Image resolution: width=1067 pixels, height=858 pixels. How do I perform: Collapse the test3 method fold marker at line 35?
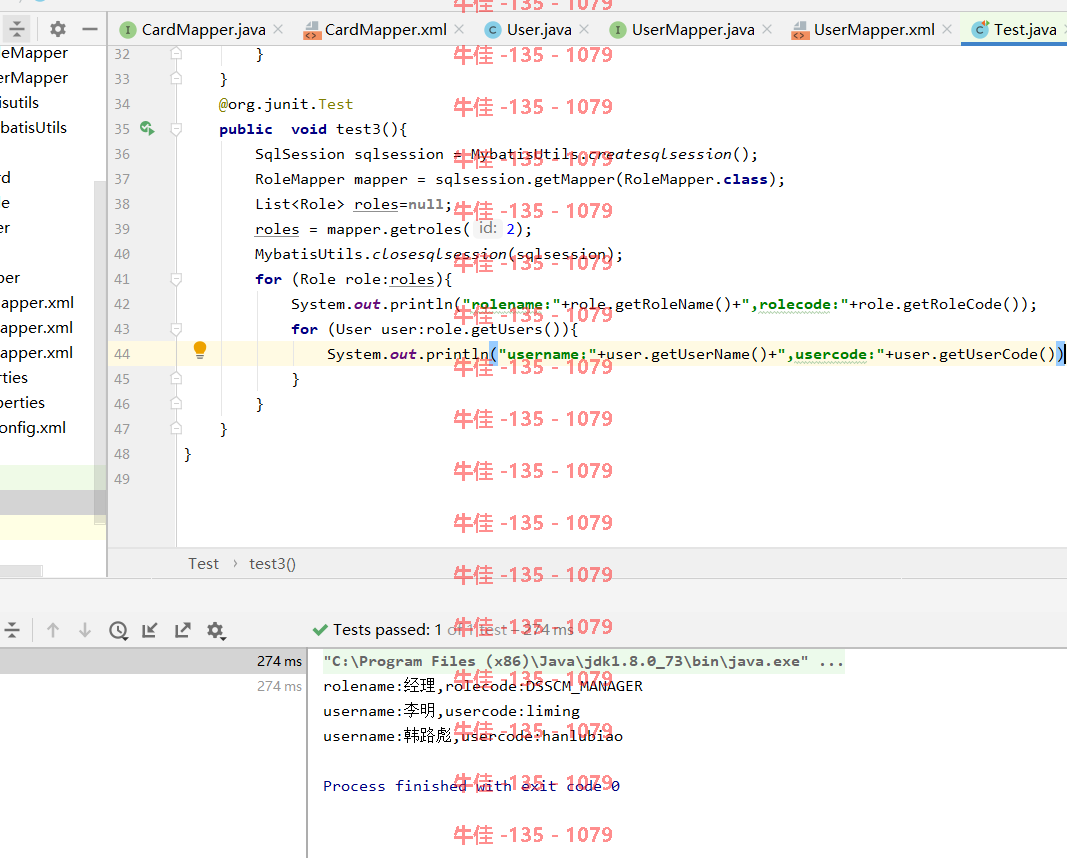(176, 129)
